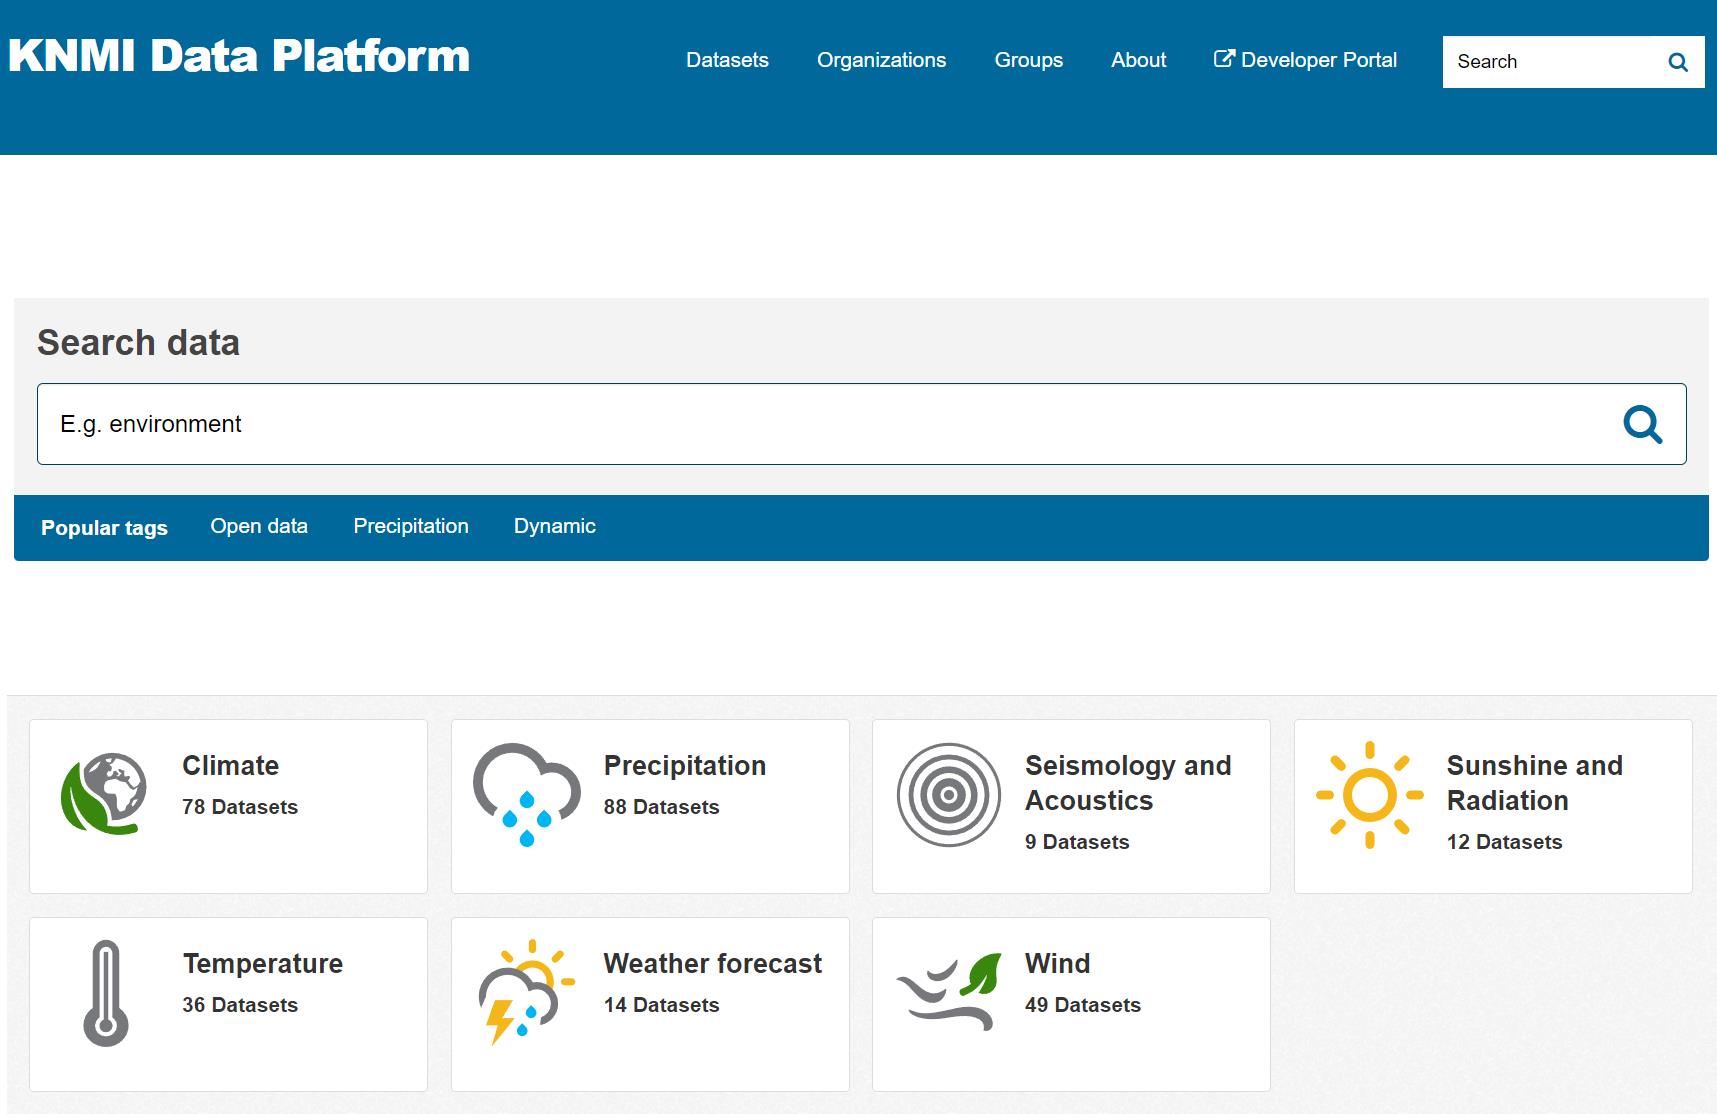Open Sunshine and Radiation group title

[1535, 783]
